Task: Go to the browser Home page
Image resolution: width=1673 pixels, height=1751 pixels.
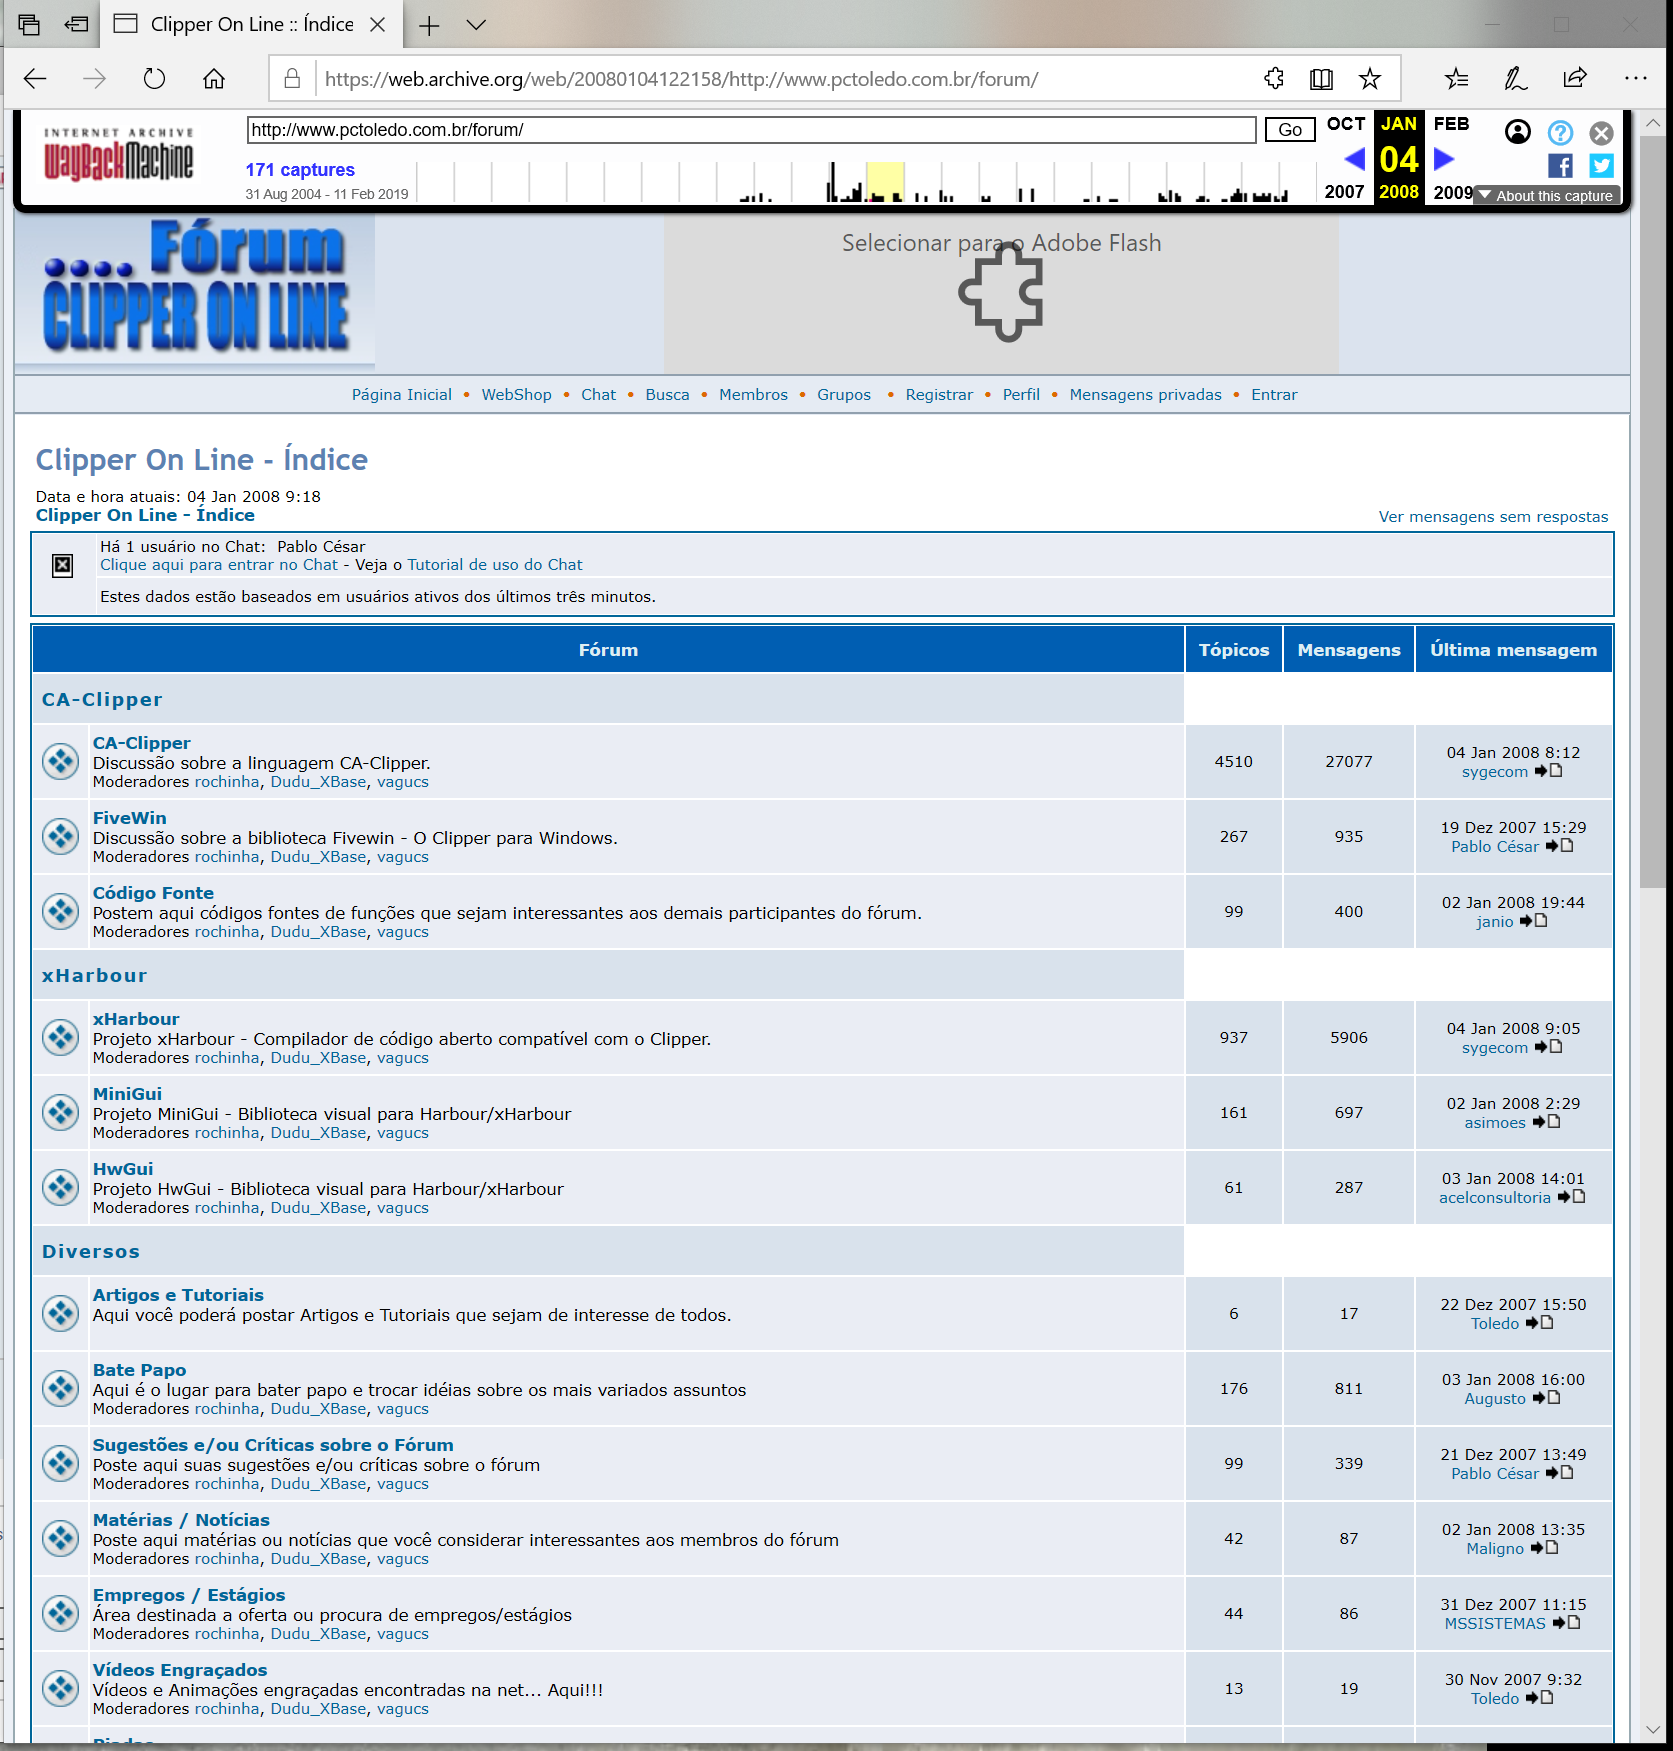Action: click(214, 79)
